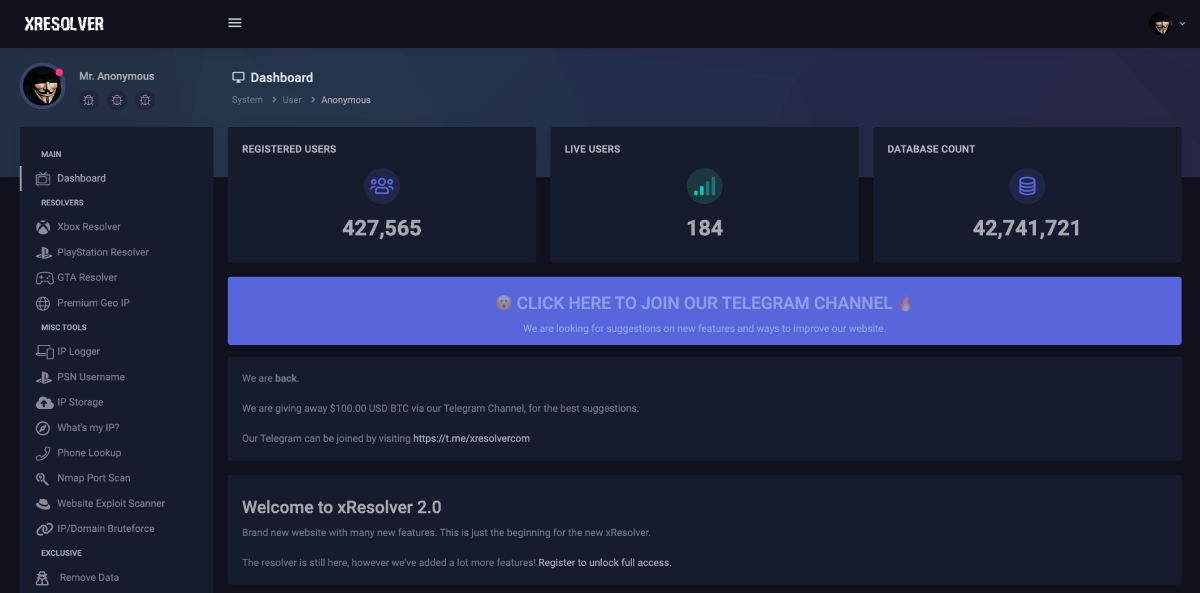Select IP/Domain Bruteforce in sidebar

pyautogui.click(x=105, y=529)
